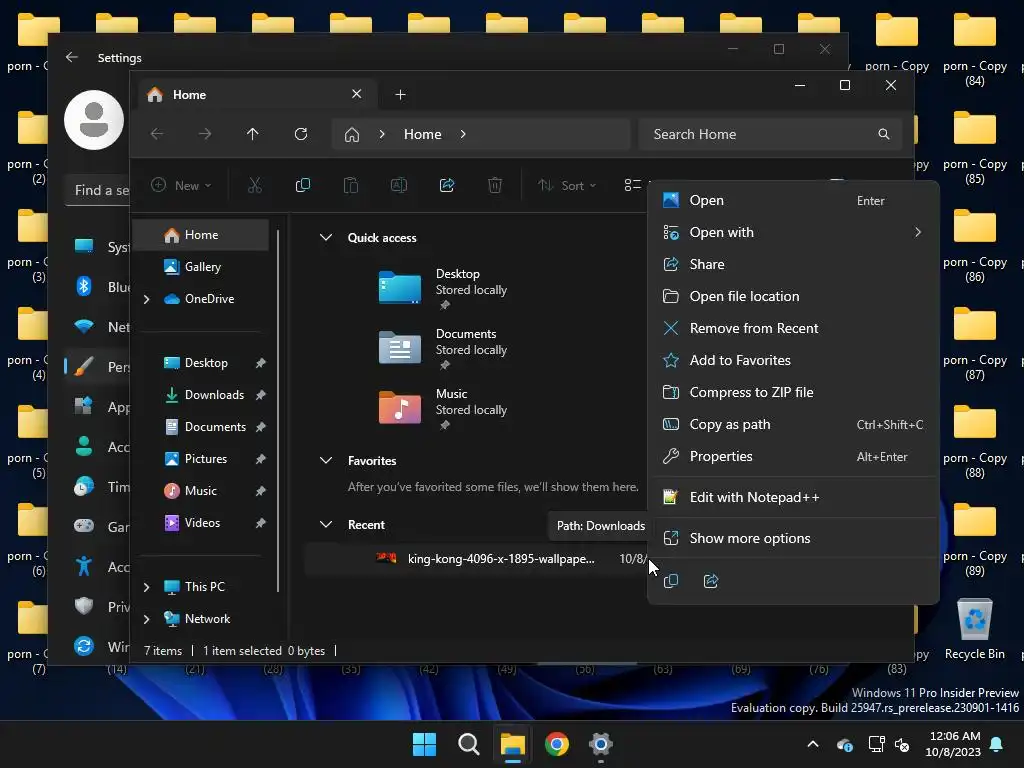Collapse the Recent section

[326, 524]
